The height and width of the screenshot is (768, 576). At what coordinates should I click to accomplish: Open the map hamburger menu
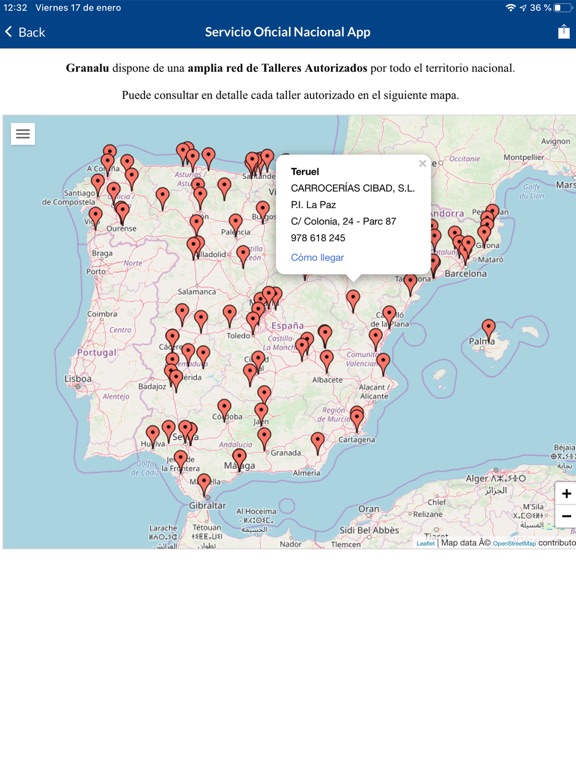click(x=23, y=134)
